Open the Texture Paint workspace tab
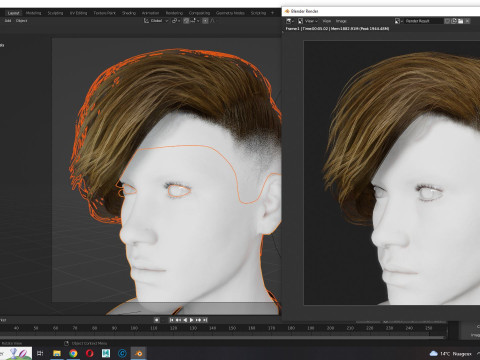480x360 pixels. click(x=104, y=13)
